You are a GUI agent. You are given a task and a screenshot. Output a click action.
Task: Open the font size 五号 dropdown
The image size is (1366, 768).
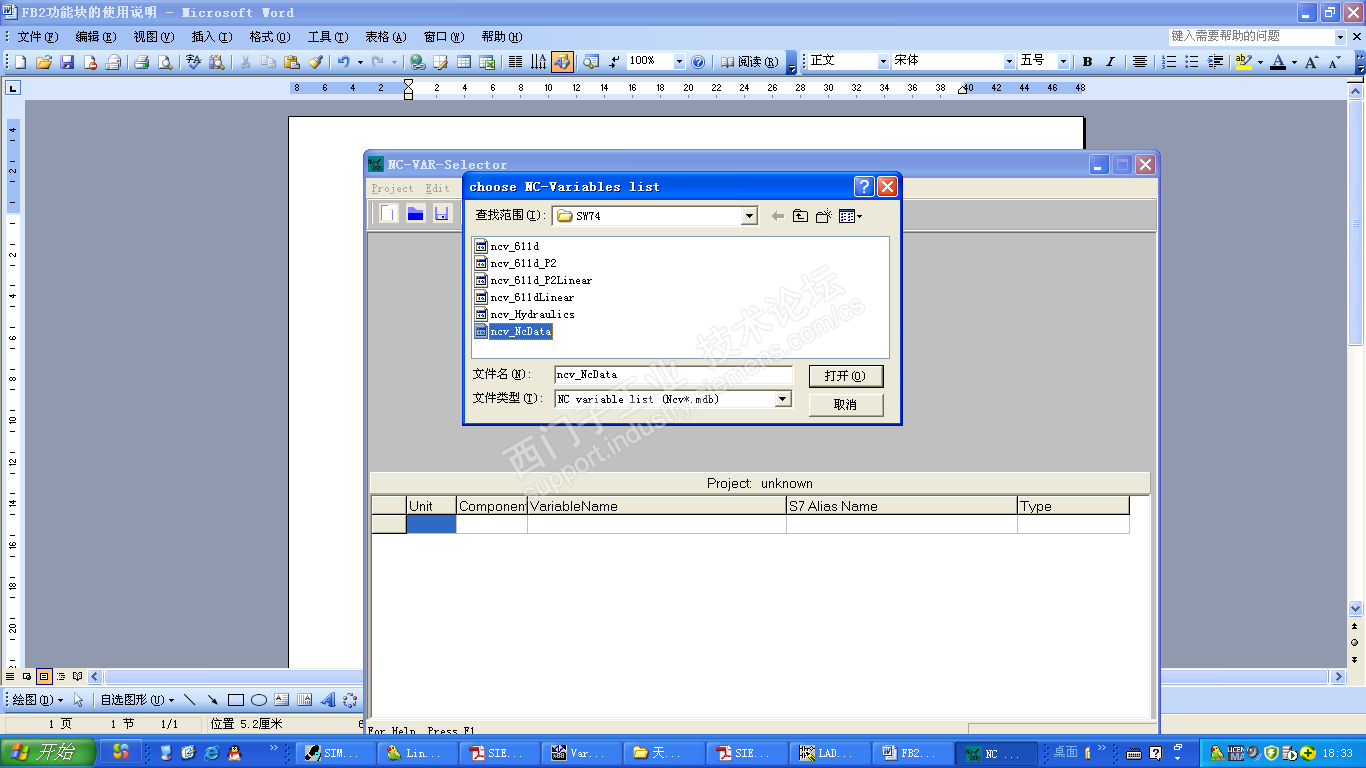tap(1063, 62)
